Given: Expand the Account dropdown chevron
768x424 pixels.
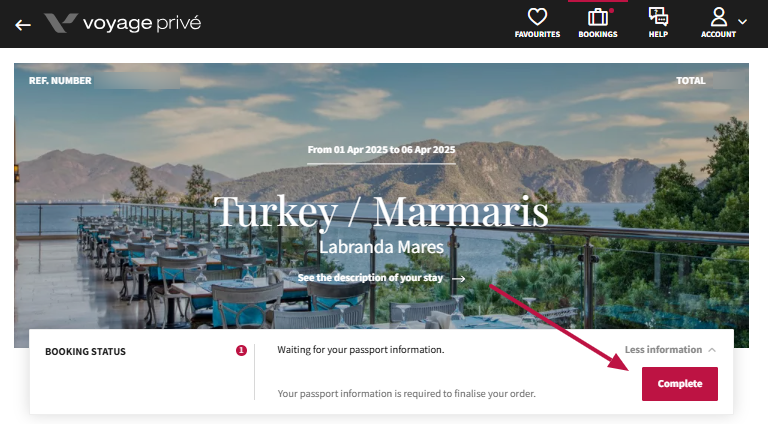Looking at the screenshot, I should [x=743, y=22].
